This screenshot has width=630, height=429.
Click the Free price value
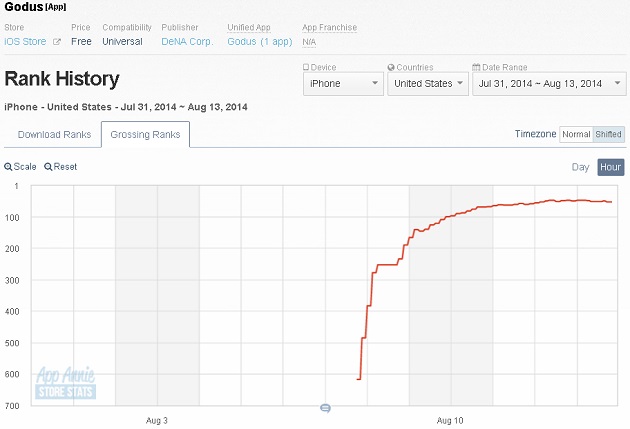click(81, 42)
